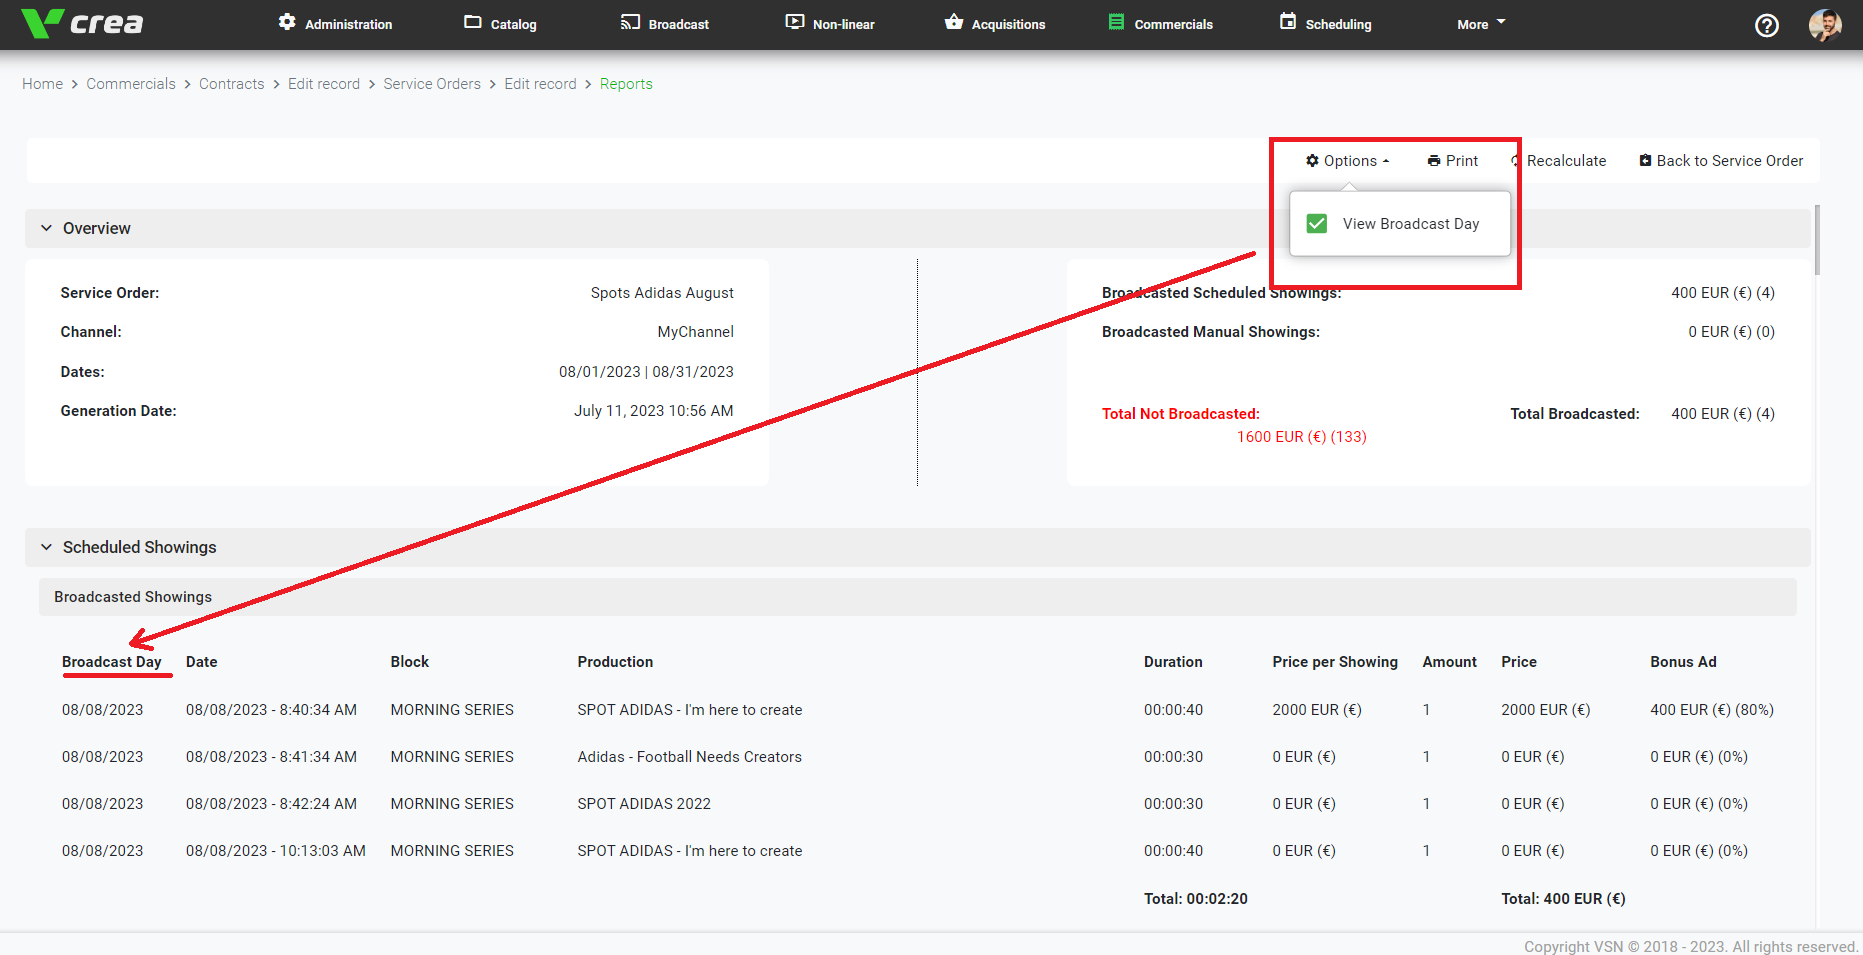
Task: Open the Broadcast menu
Action: pos(665,24)
